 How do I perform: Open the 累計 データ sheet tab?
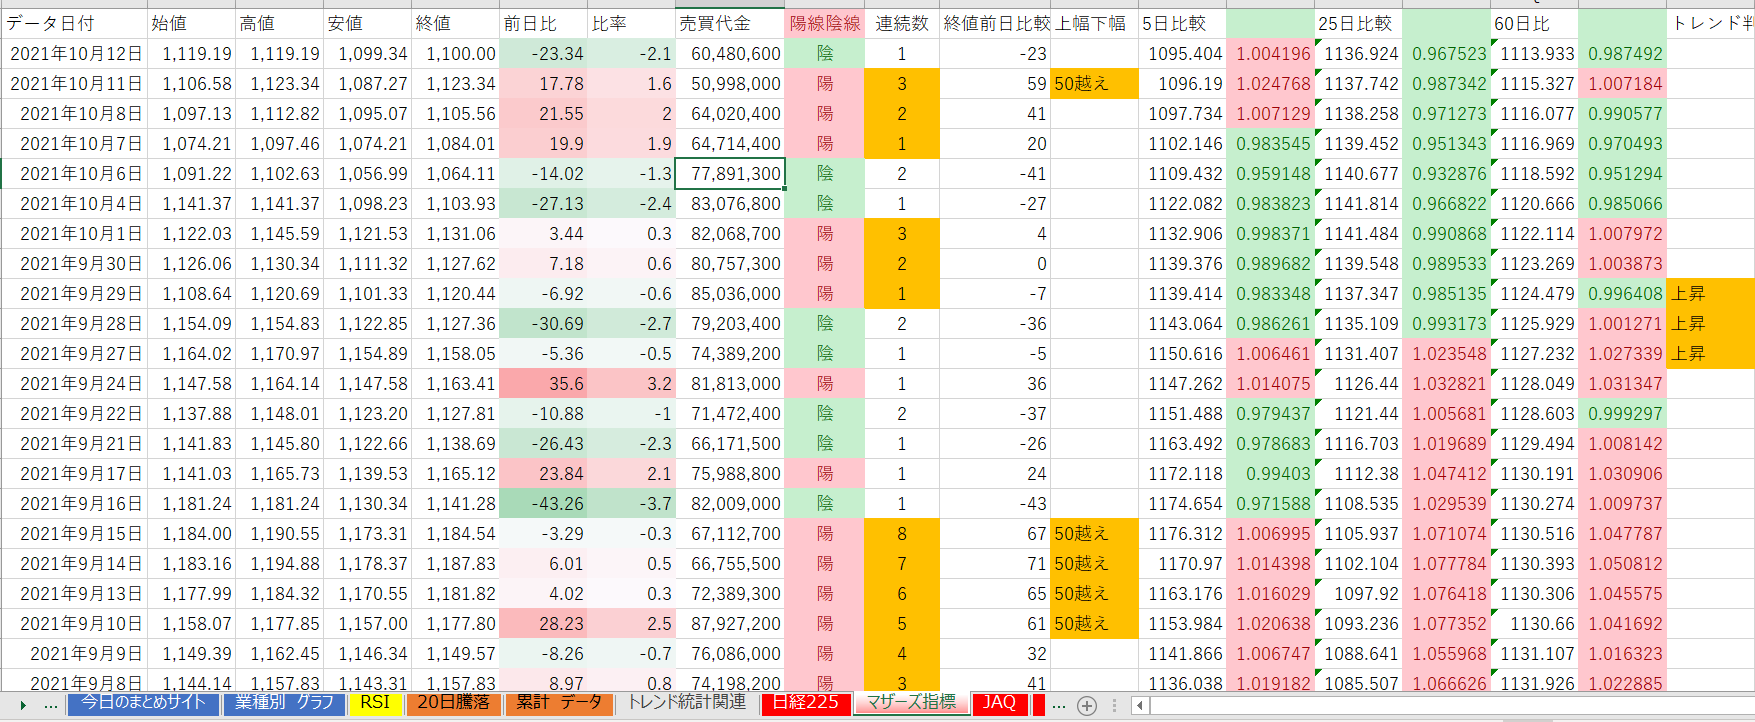tap(559, 703)
